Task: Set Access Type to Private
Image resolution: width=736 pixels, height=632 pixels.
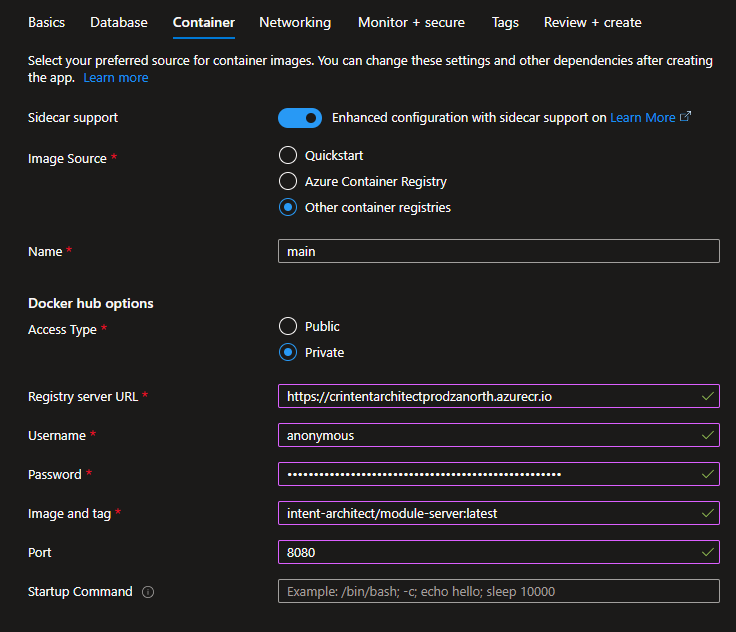Action: point(288,352)
